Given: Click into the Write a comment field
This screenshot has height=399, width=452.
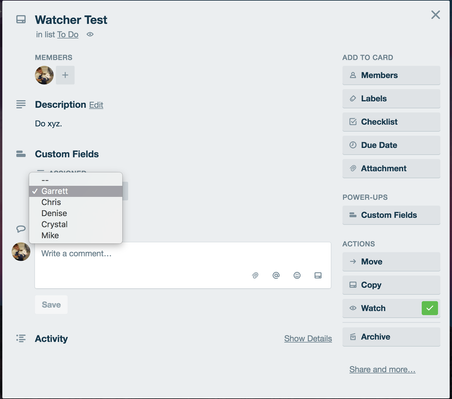Looking at the screenshot, I should click(x=183, y=265).
